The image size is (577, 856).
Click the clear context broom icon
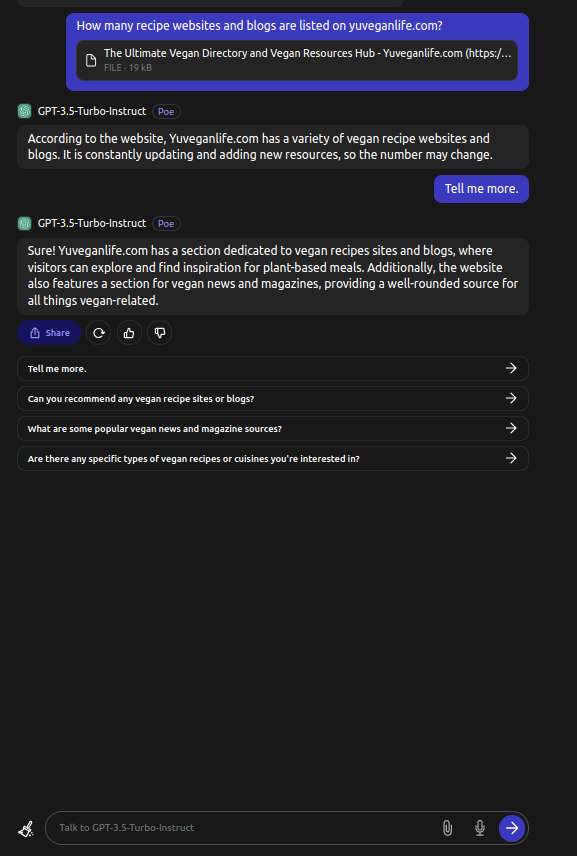(x=26, y=829)
